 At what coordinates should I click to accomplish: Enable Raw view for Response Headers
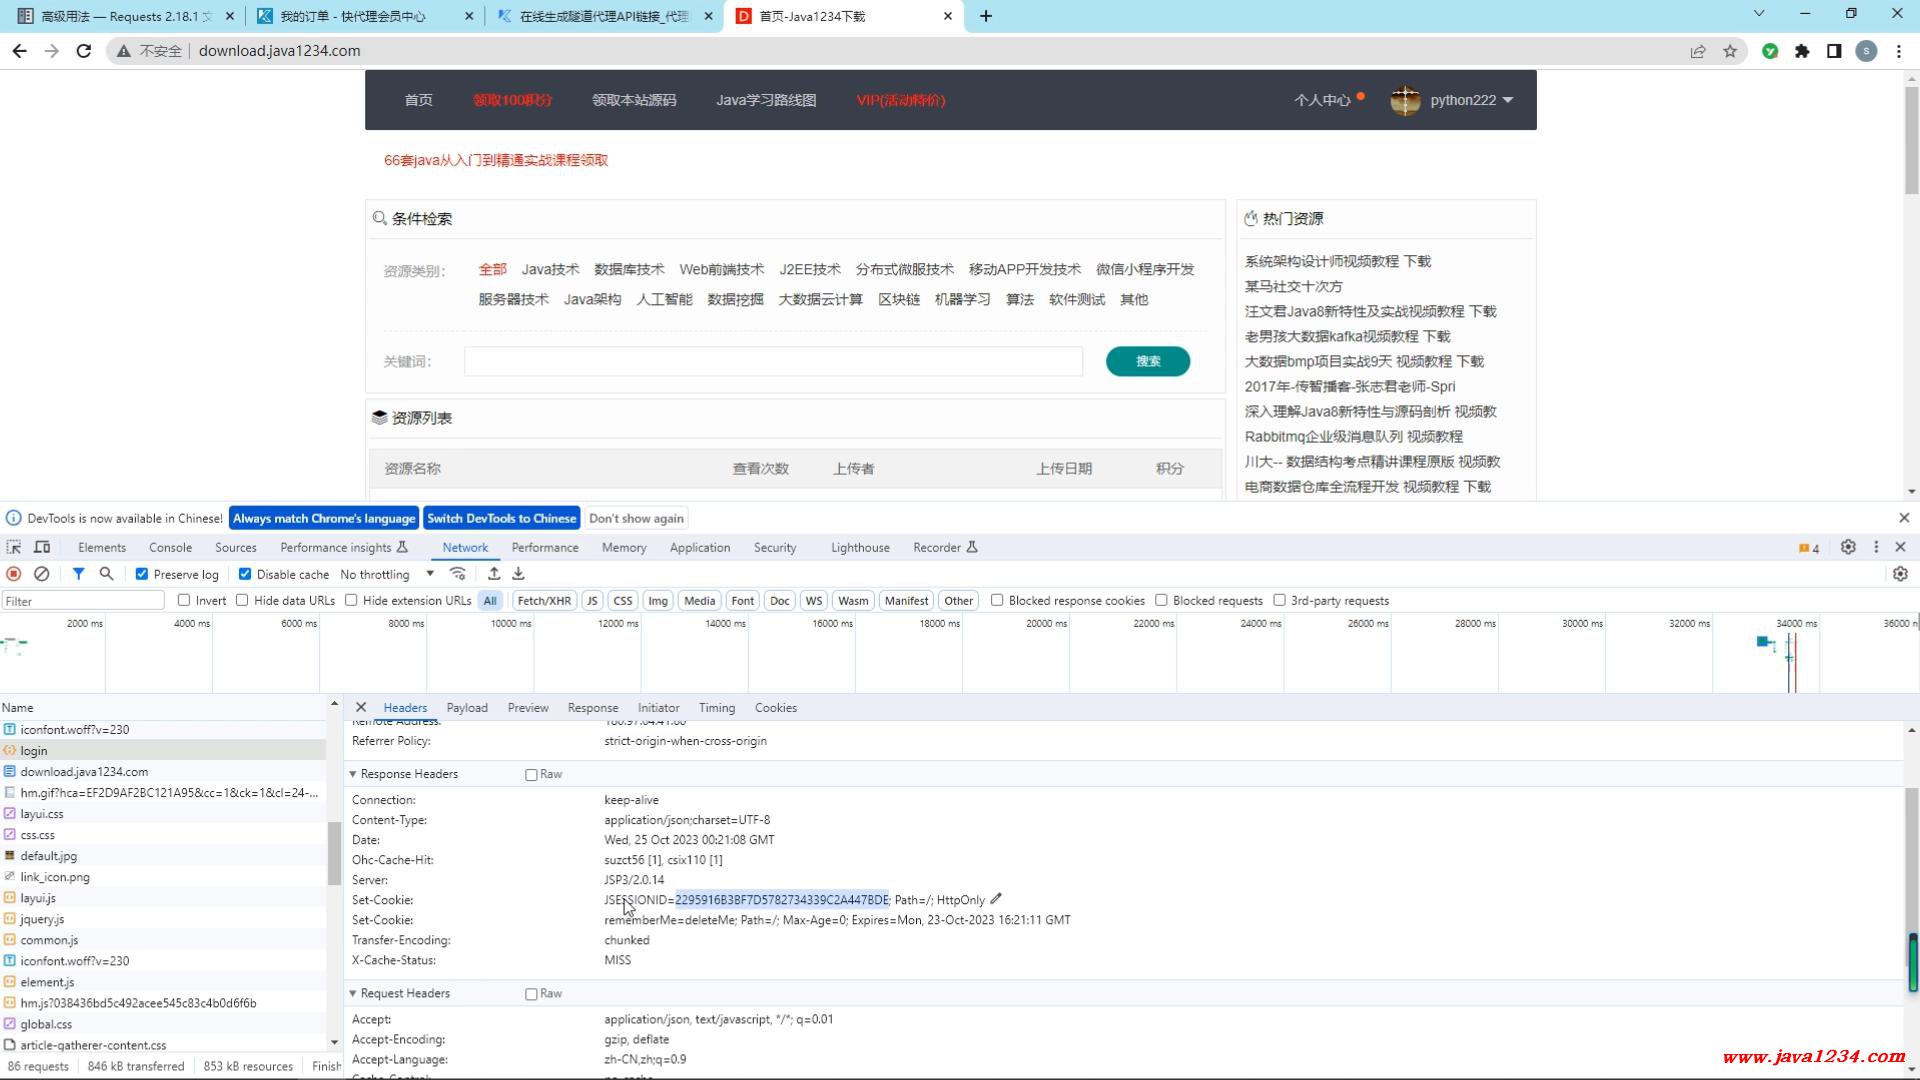pos(532,775)
